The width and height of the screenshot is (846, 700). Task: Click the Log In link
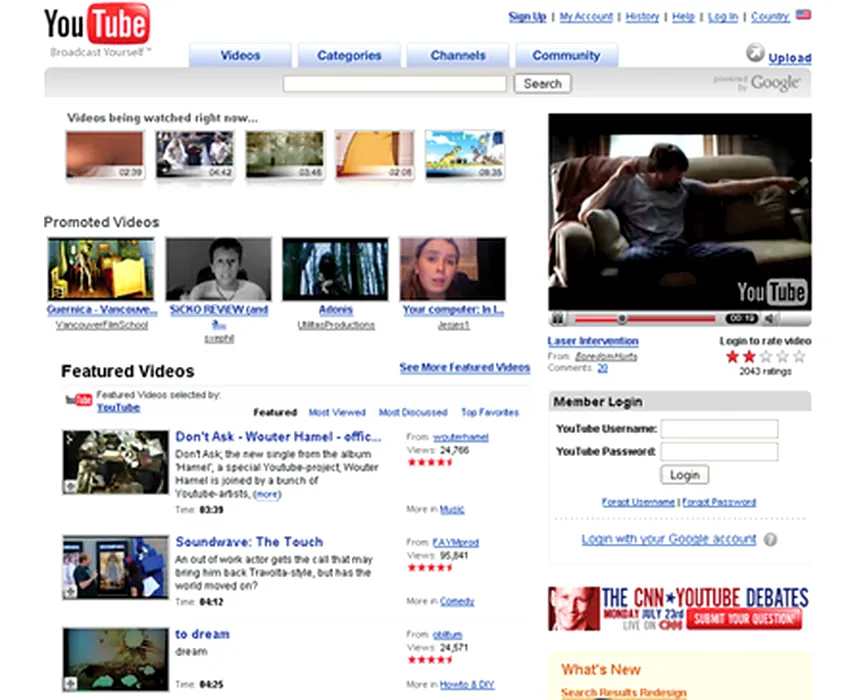722,17
